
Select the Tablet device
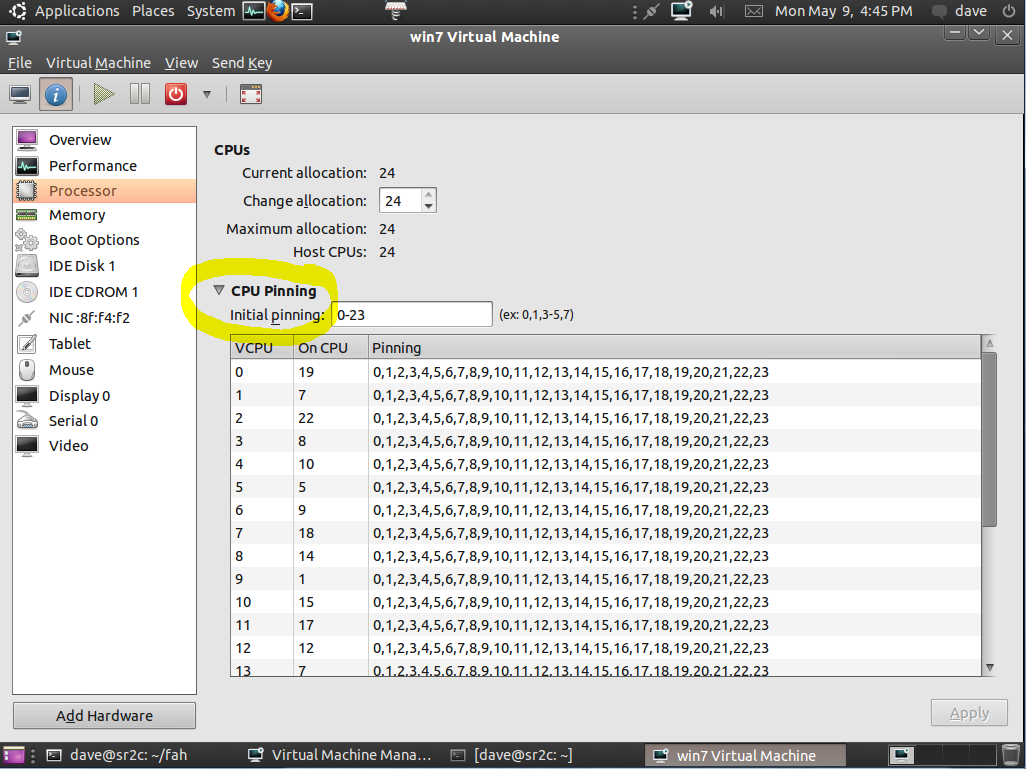point(104,344)
